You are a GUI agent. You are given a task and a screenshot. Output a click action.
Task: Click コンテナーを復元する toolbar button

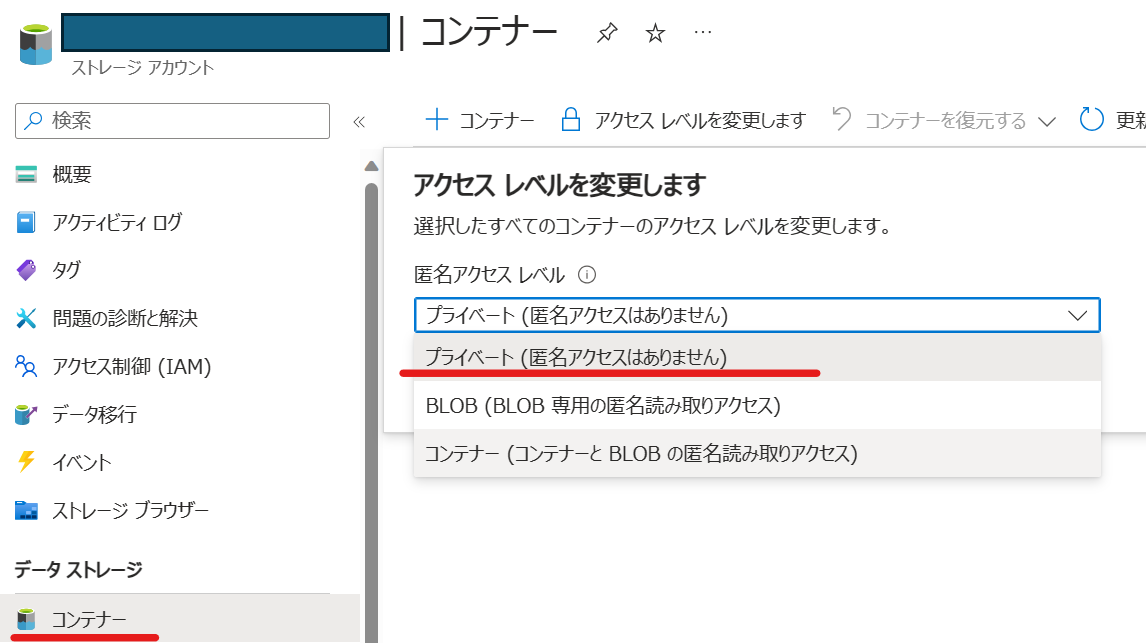coord(930,119)
